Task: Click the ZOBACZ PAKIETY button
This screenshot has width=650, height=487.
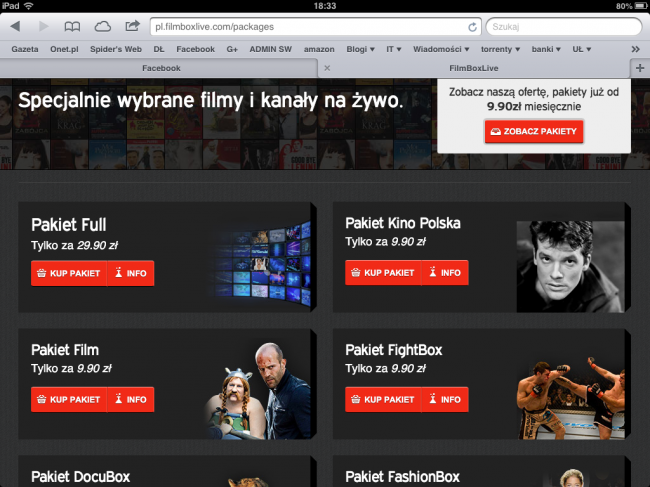Action: click(x=534, y=131)
